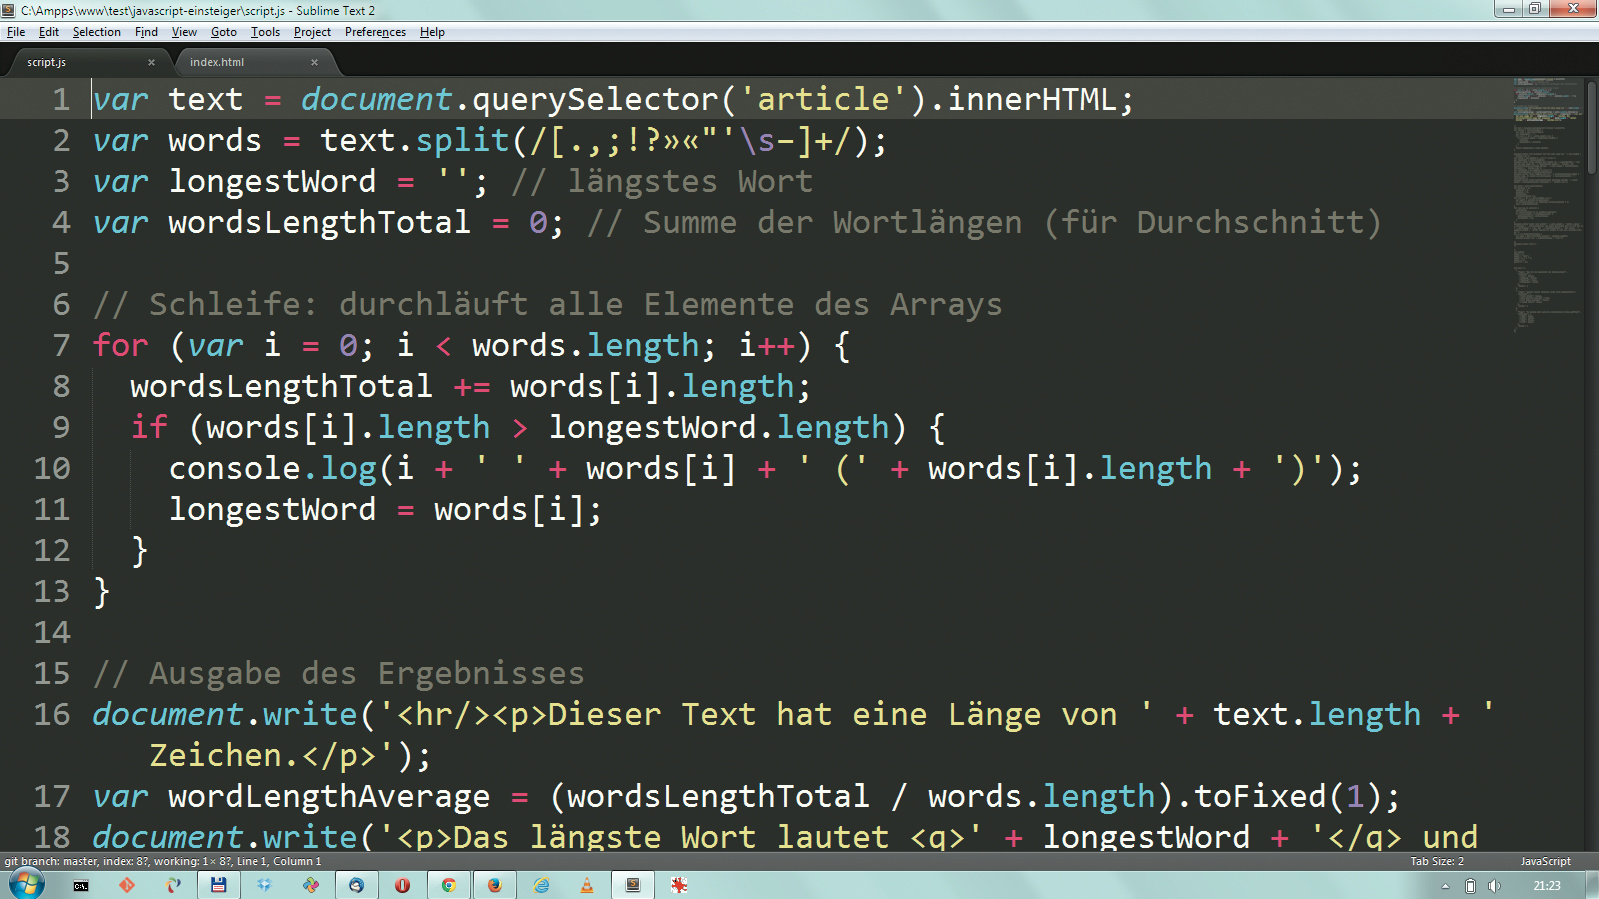Open the red splat taskbar icon
The width and height of the screenshot is (1599, 899).
click(x=679, y=885)
